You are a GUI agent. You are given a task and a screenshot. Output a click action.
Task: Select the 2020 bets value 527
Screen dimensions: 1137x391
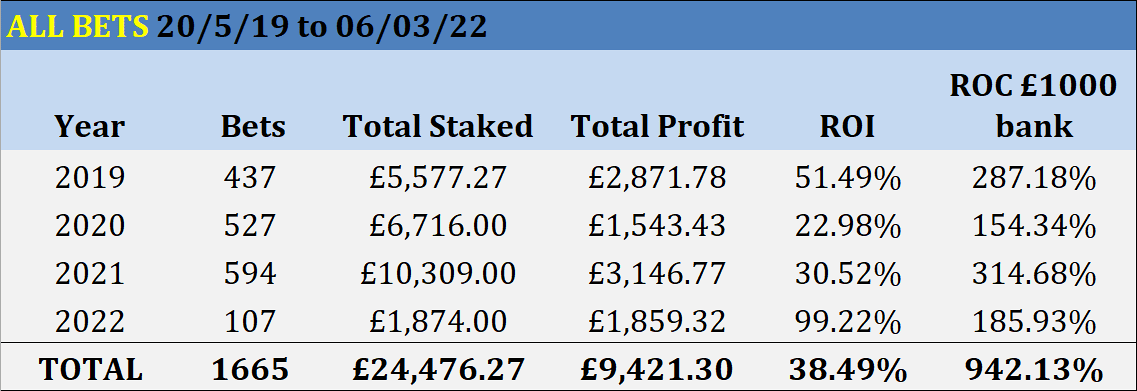tap(249, 226)
